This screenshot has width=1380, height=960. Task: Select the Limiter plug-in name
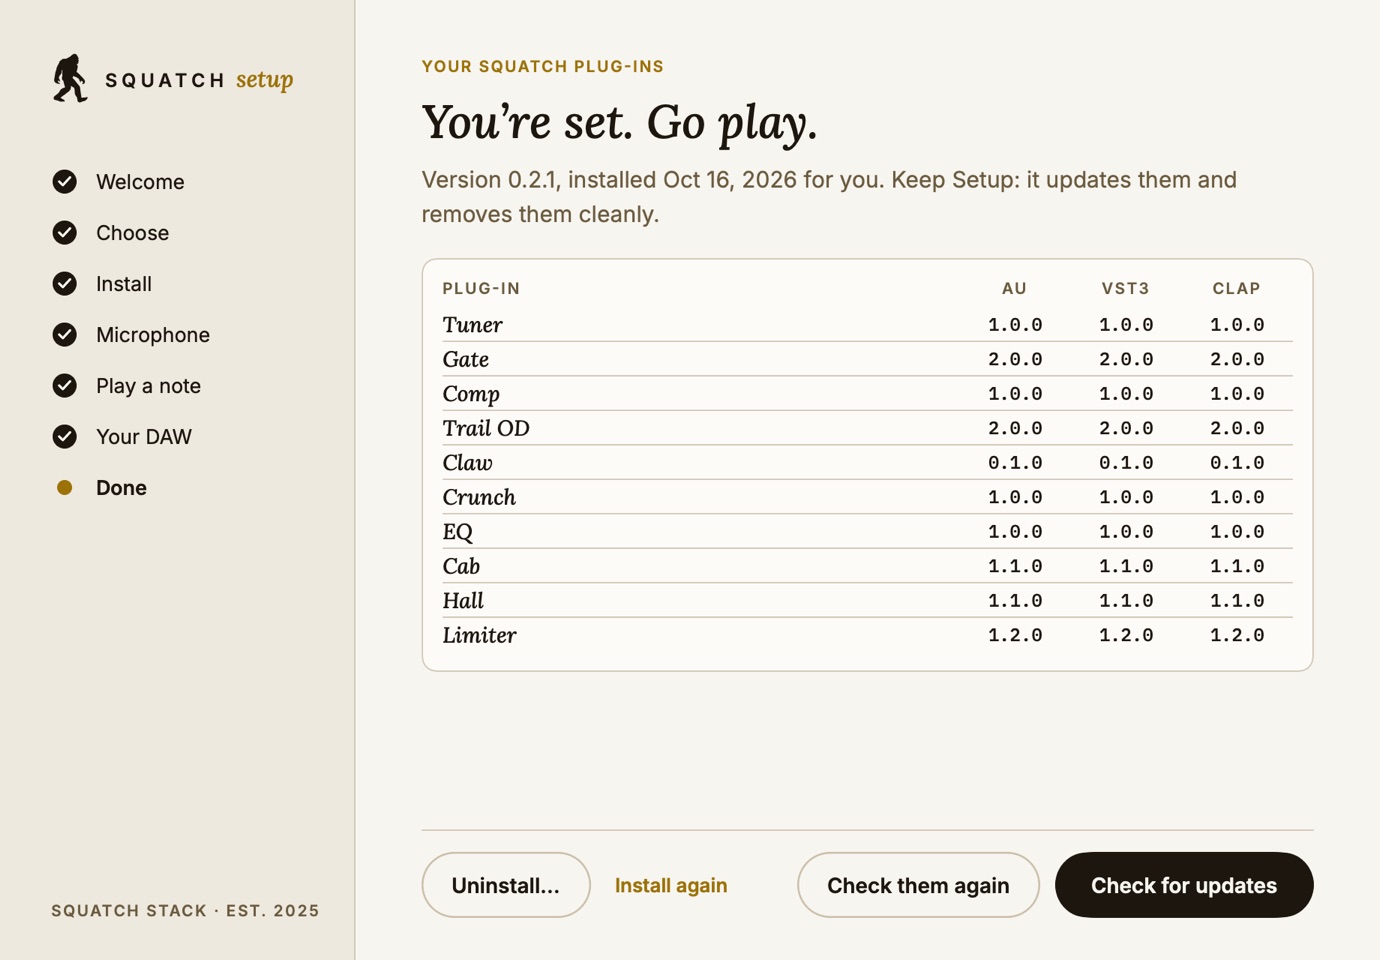480,635
